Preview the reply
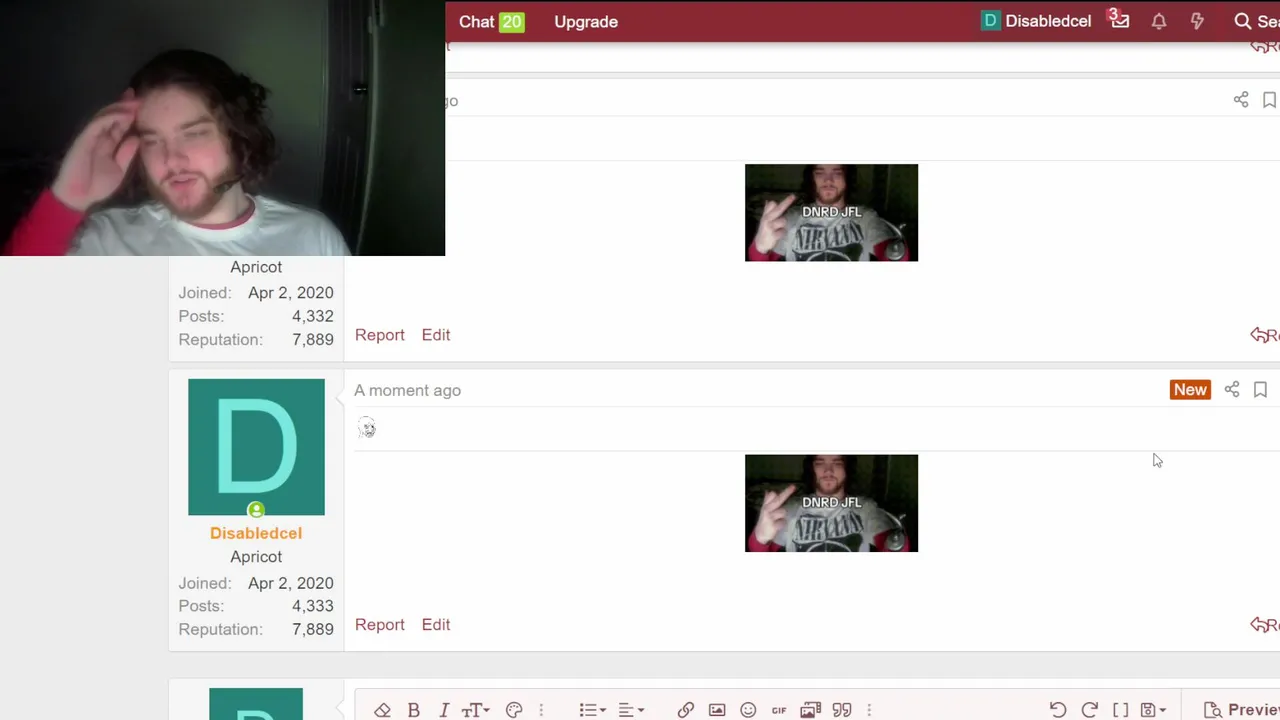 tap(1241, 709)
